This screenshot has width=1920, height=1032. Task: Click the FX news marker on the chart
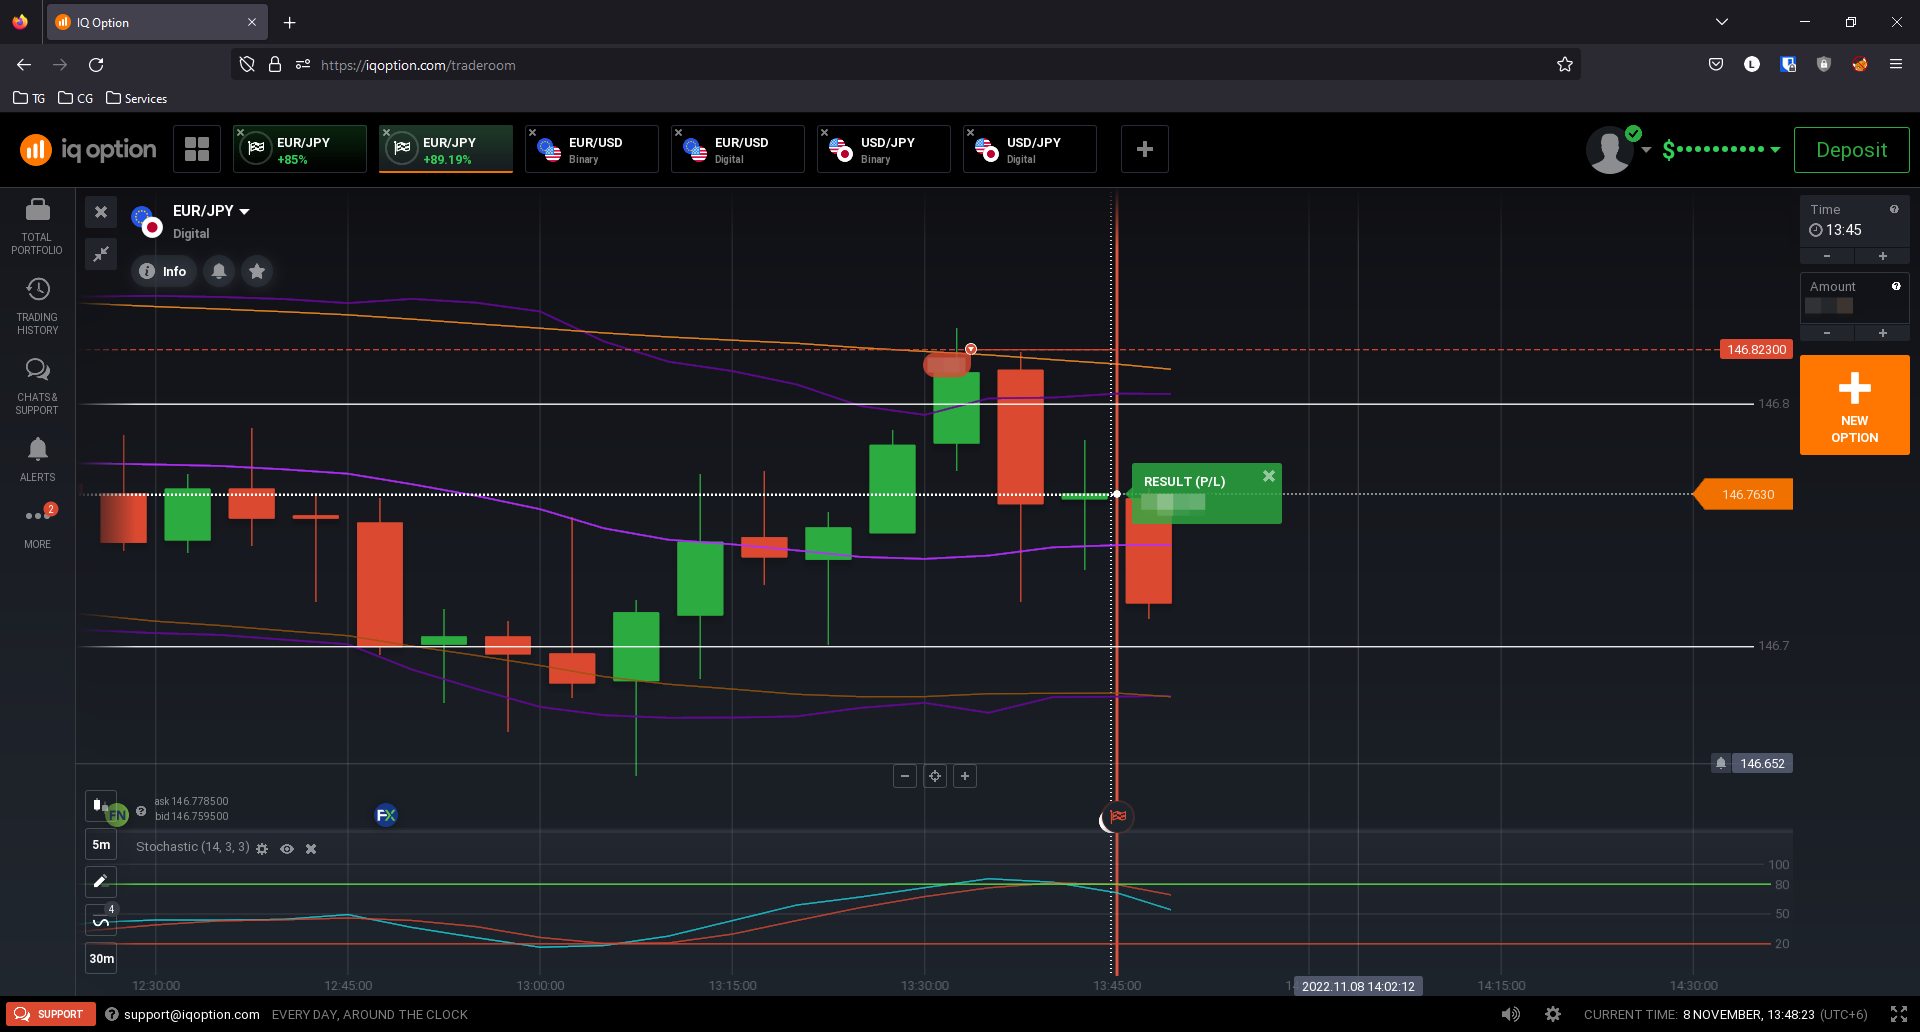pos(386,815)
